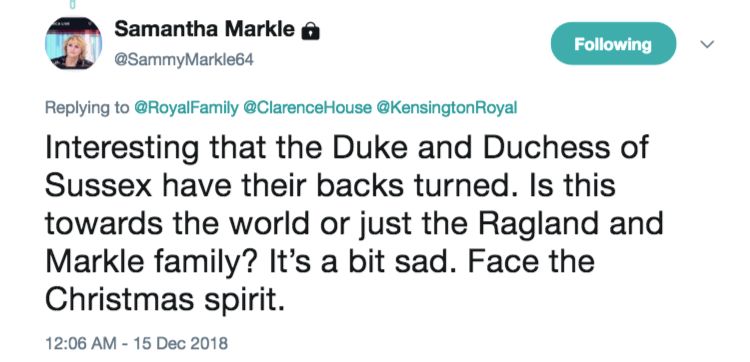Visit the @RoyalFamily mention
The image size is (750, 362).
(187, 108)
